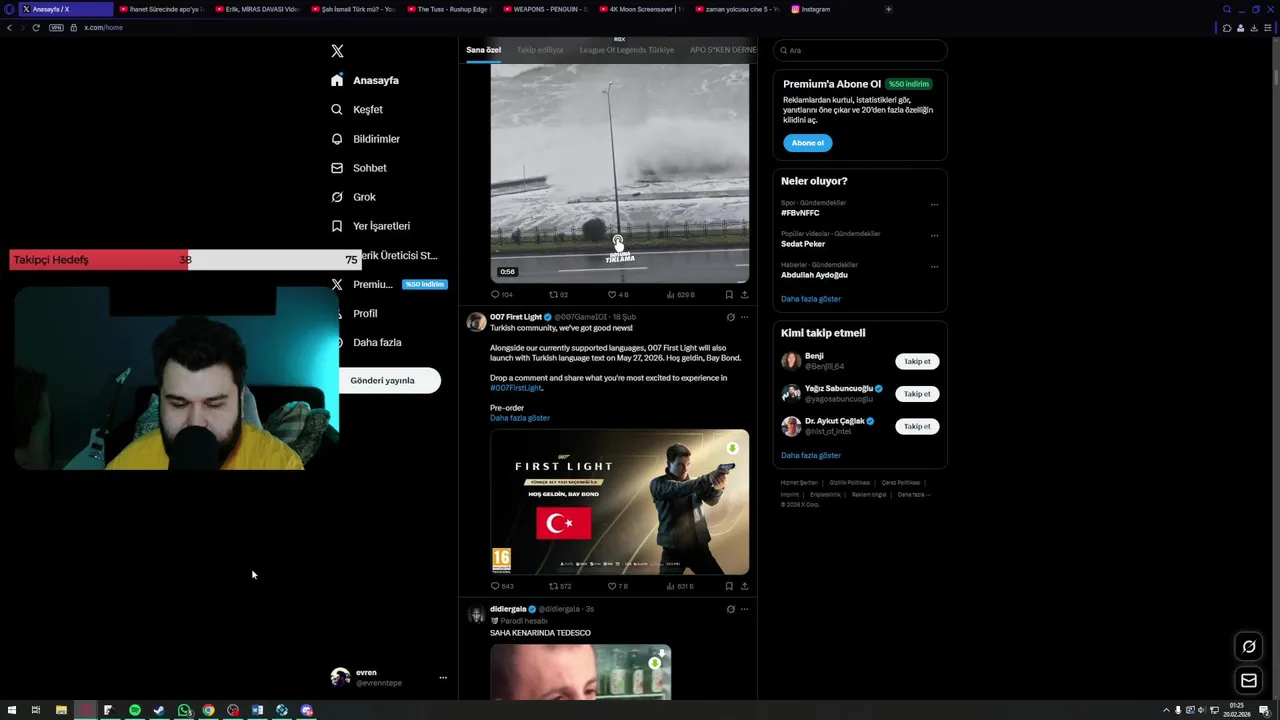Viewport: 1280px width, 720px height.
Task: Click Daha fazla göster under trends
Action: (811, 299)
